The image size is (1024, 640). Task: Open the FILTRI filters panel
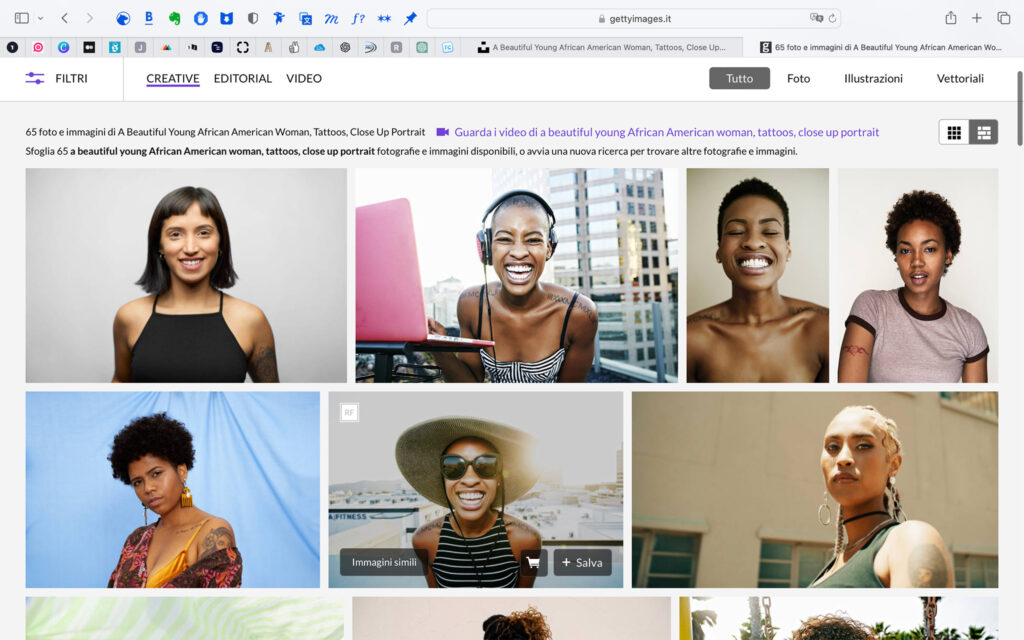(56, 78)
